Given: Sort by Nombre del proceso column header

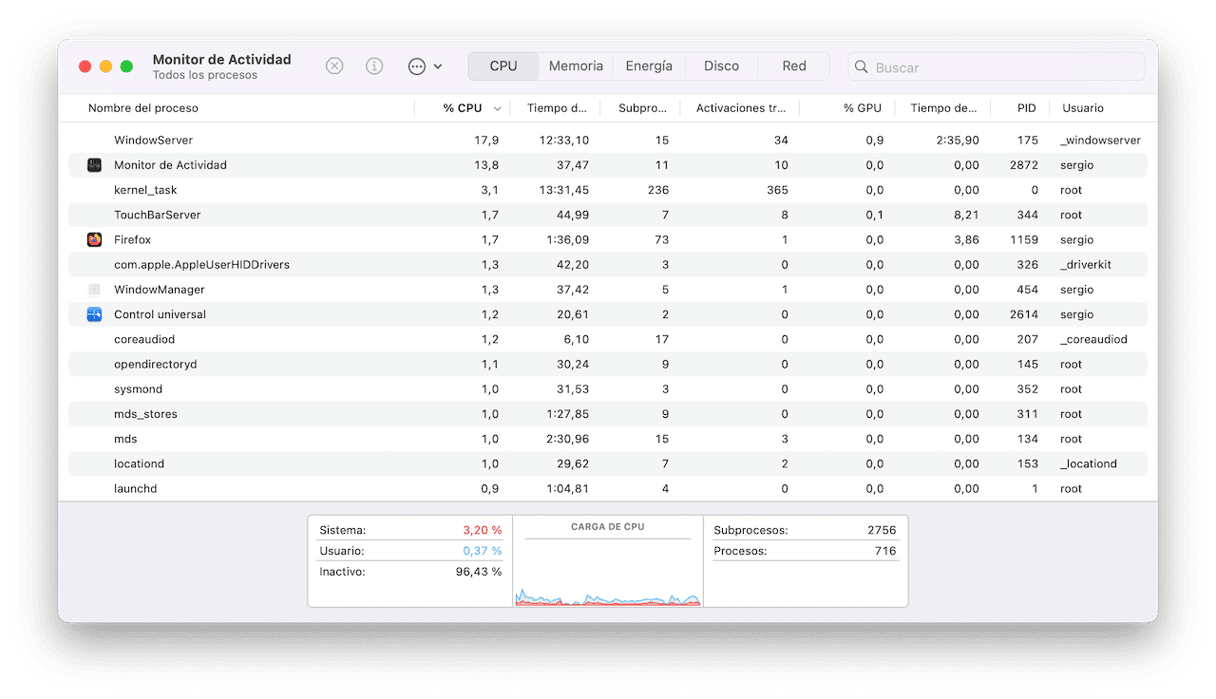Looking at the screenshot, I should pos(143,108).
